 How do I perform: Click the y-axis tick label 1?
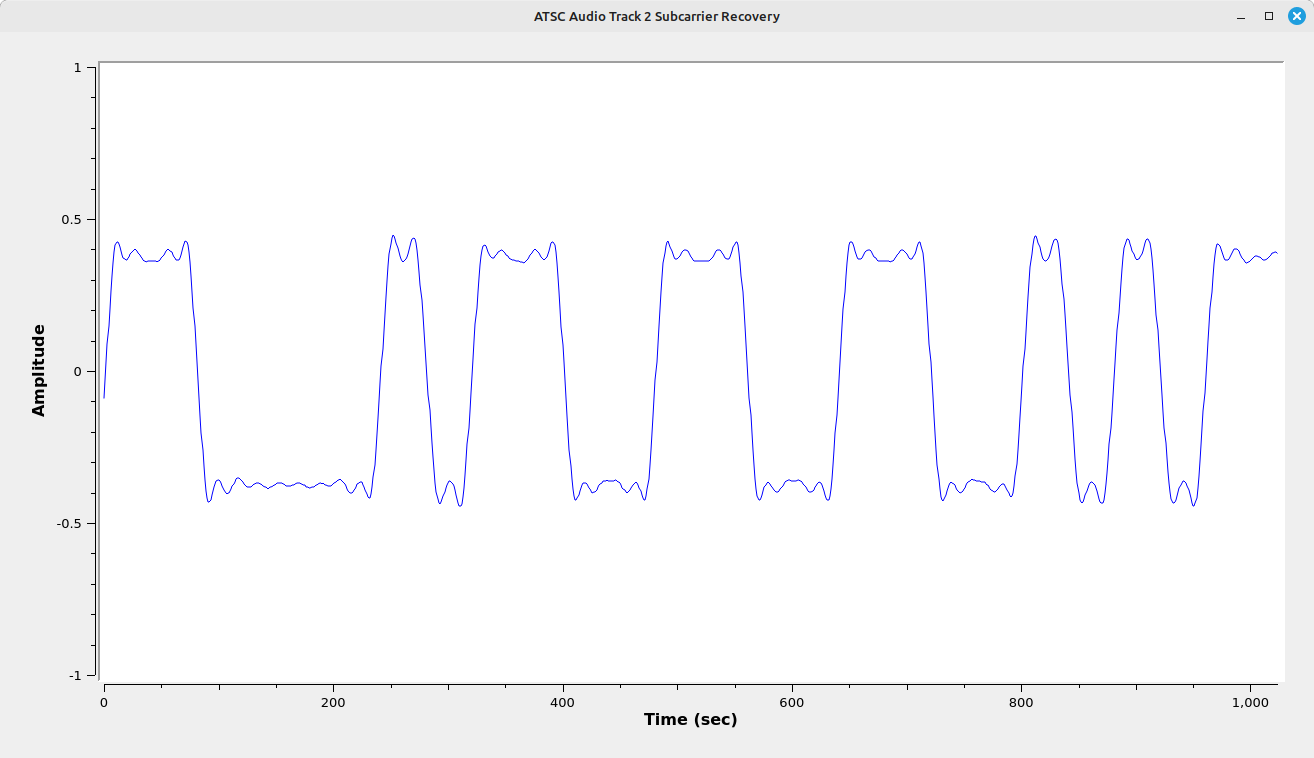[78, 68]
